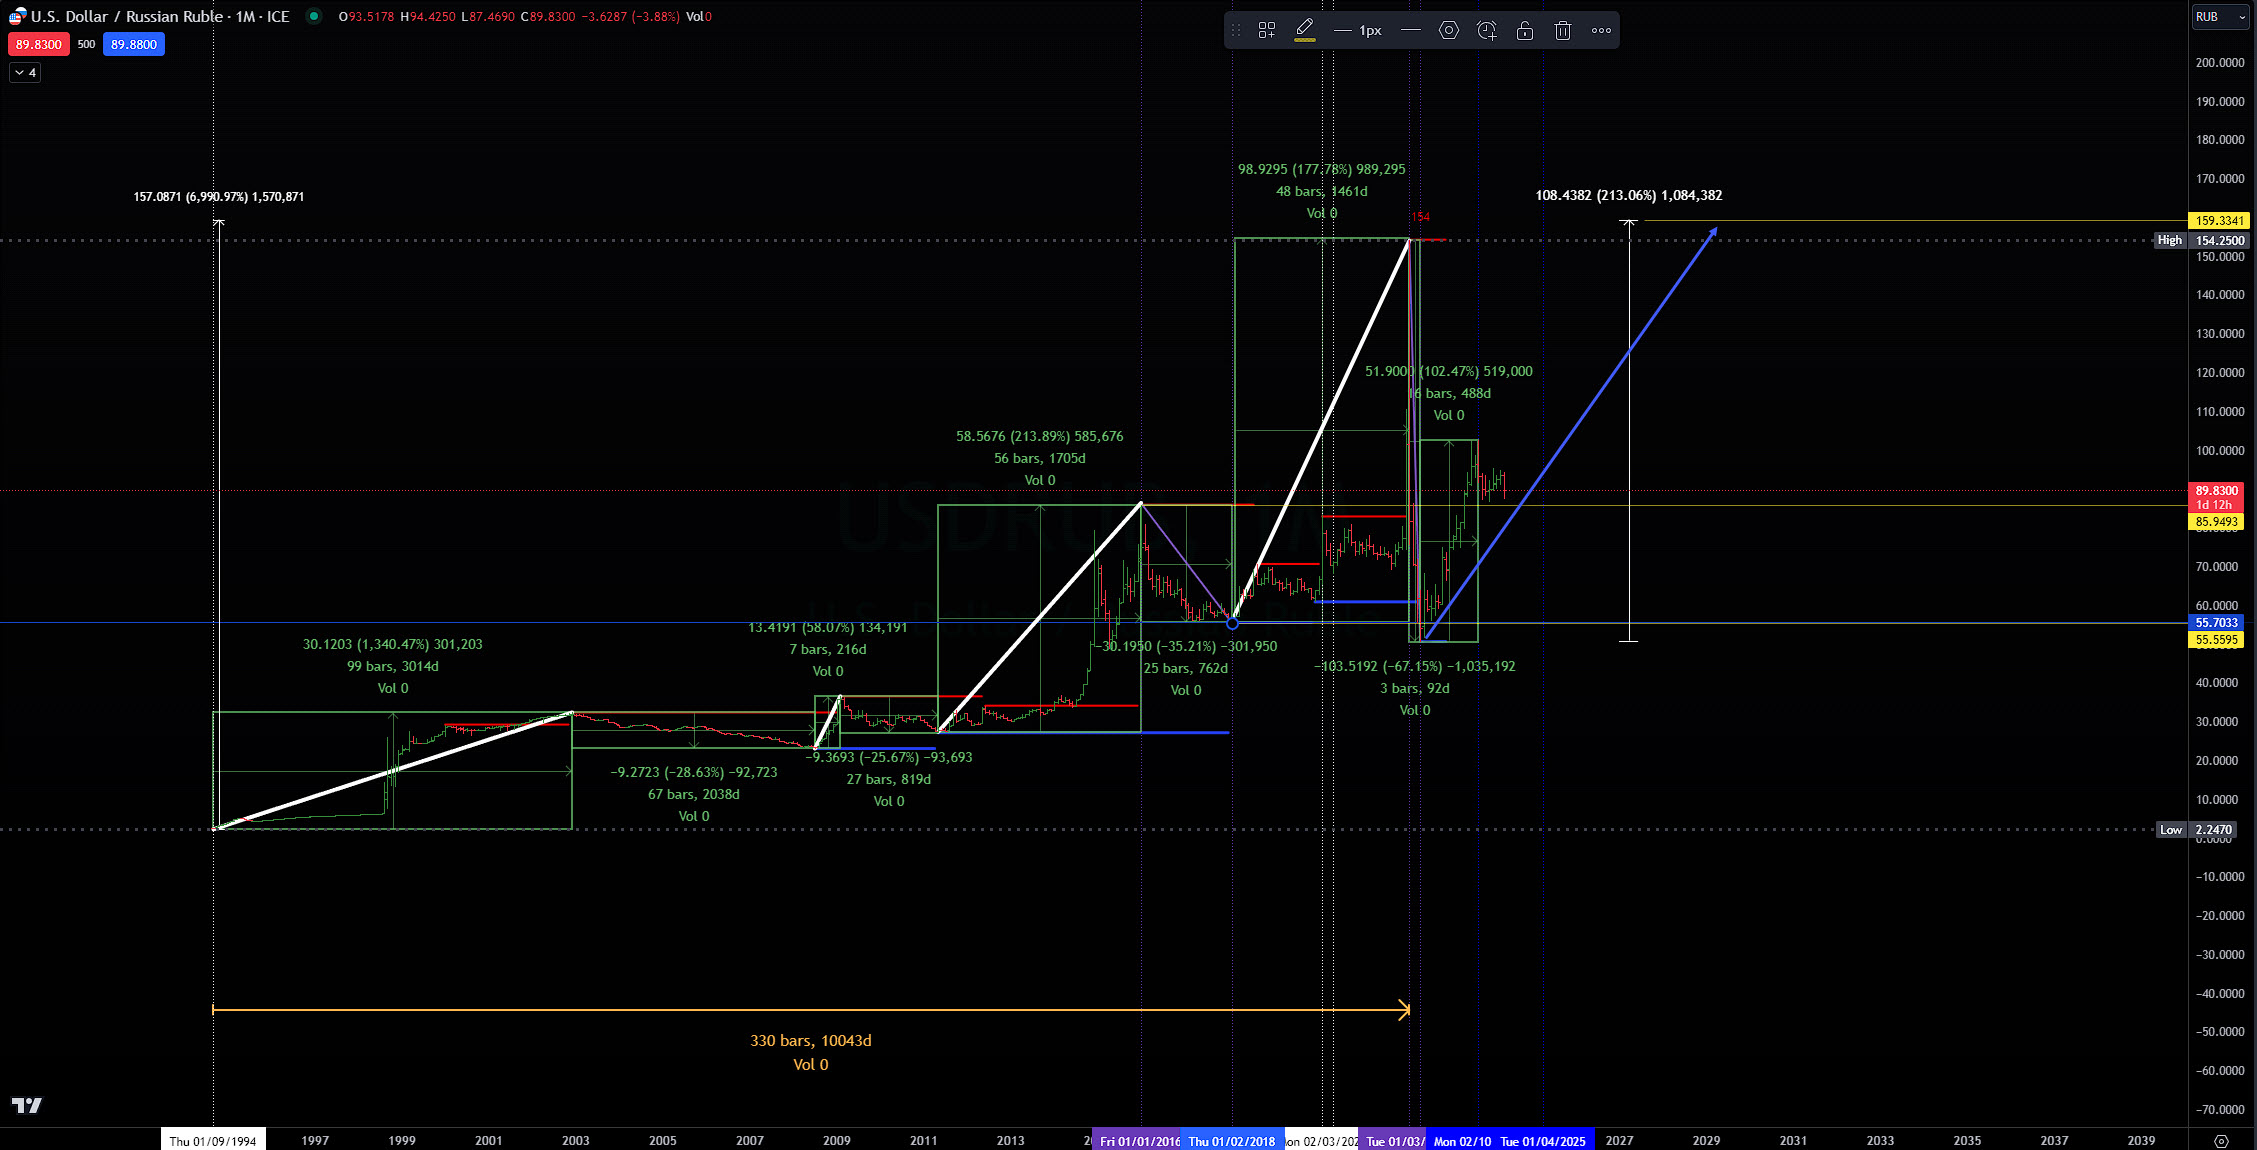Image resolution: width=2257 pixels, height=1150 pixels.
Task: Click the Fri 01/01/2016 date marker
Action: click(x=1137, y=1141)
